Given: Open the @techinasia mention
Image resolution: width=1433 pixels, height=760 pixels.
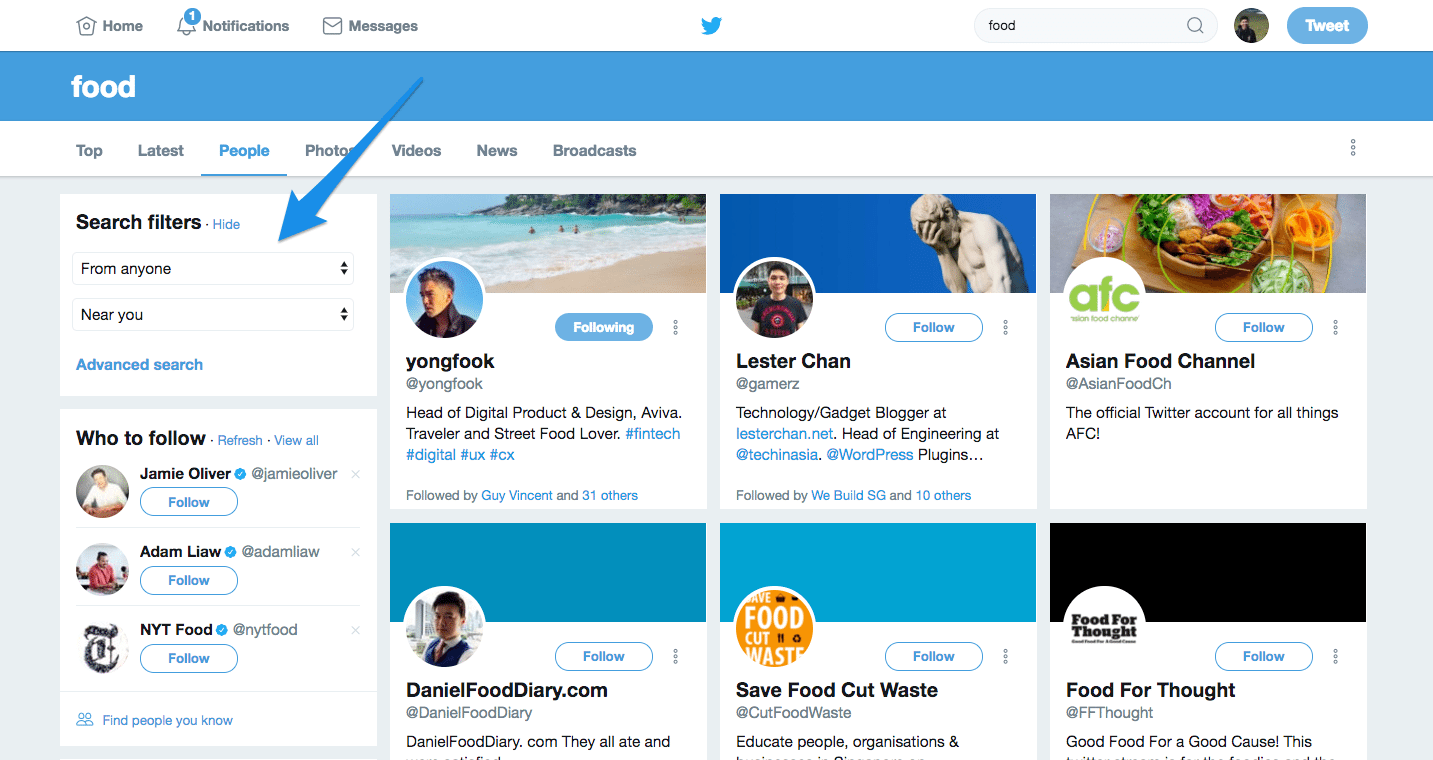Looking at the screenshot, I should pyautogui.click(x=777, y=454).
